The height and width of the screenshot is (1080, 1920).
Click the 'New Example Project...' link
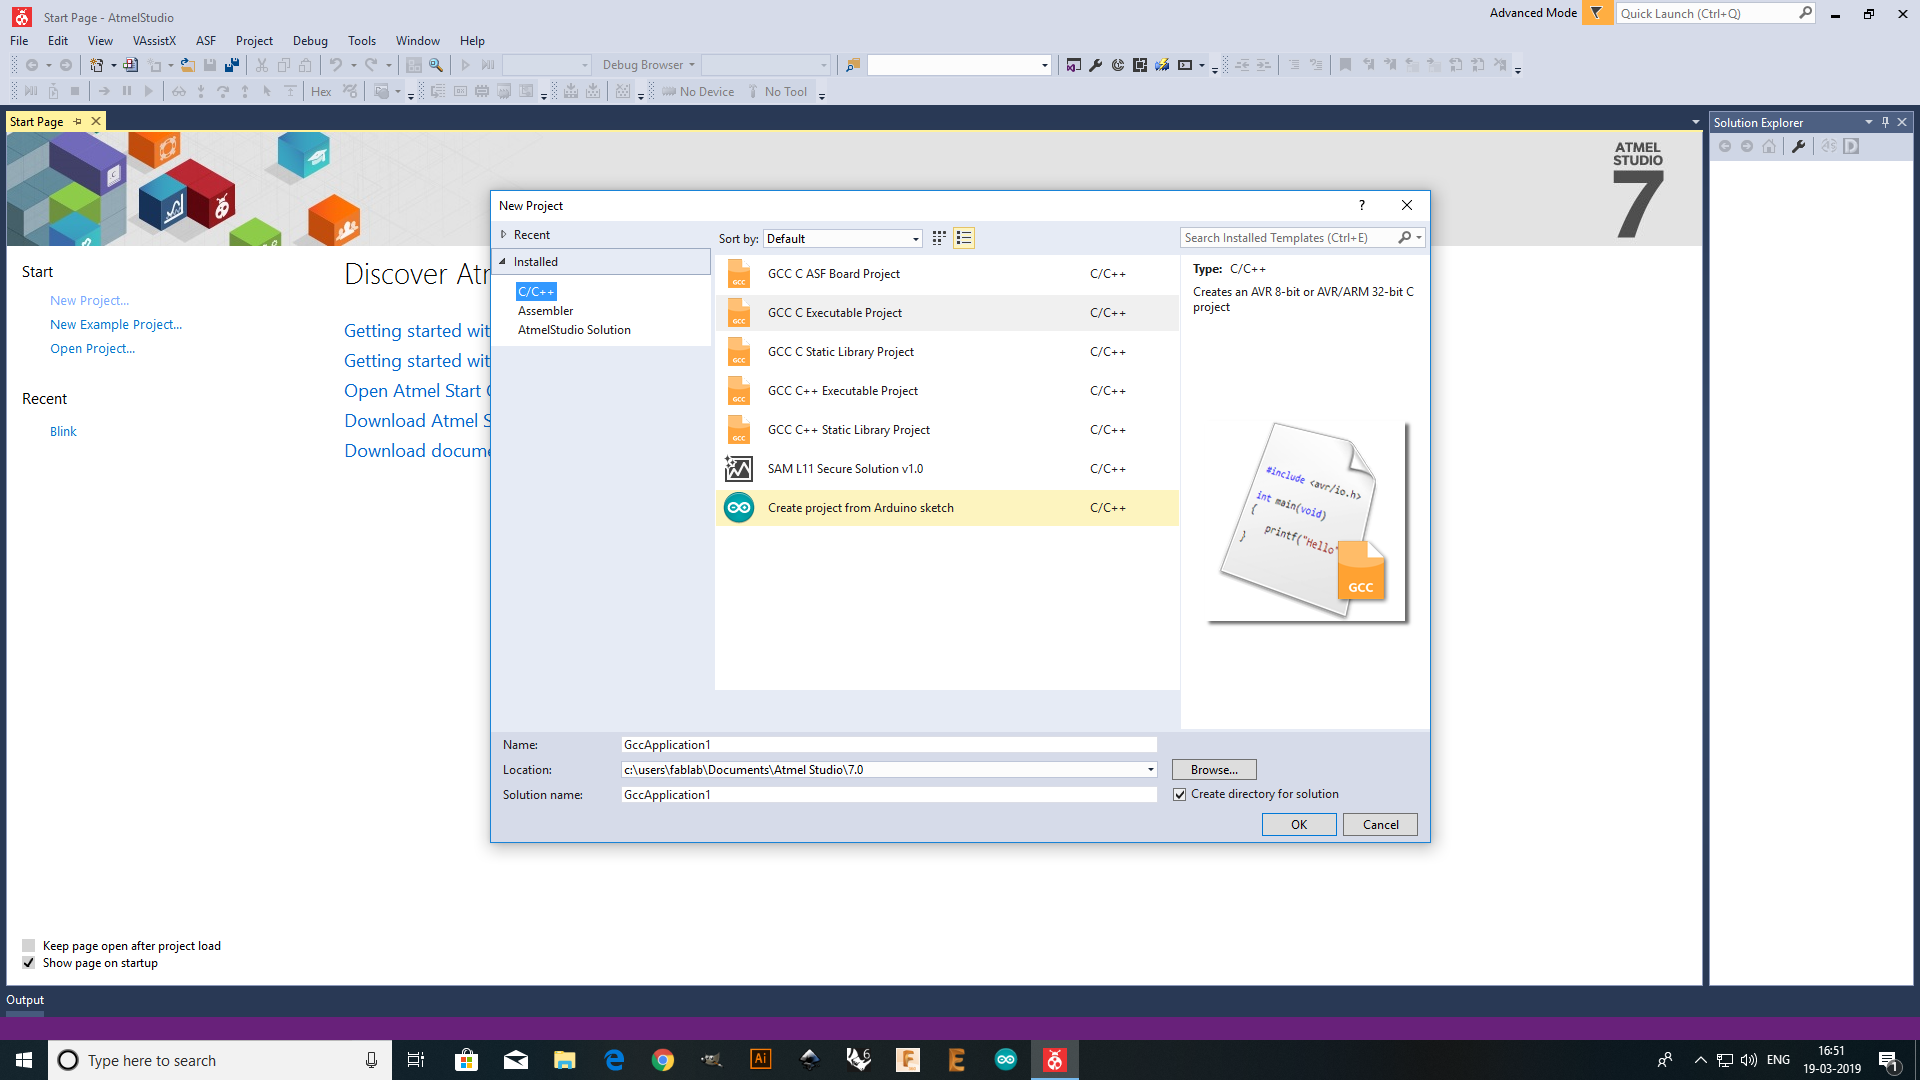coord(116,325)
